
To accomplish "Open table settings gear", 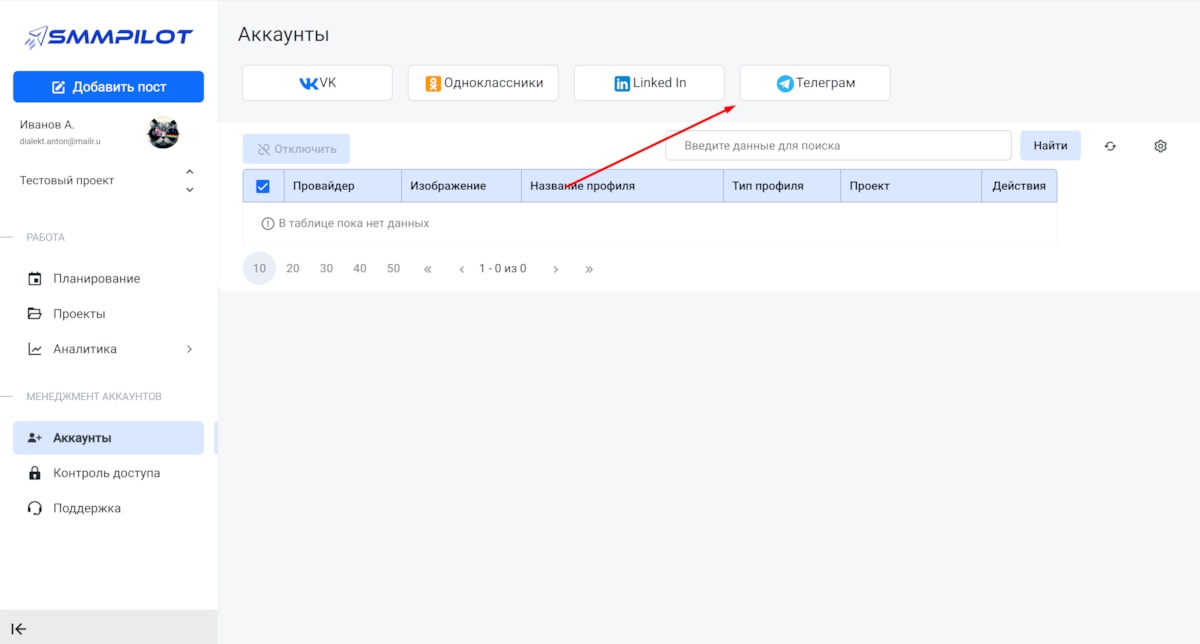I will coord(1160,146).
